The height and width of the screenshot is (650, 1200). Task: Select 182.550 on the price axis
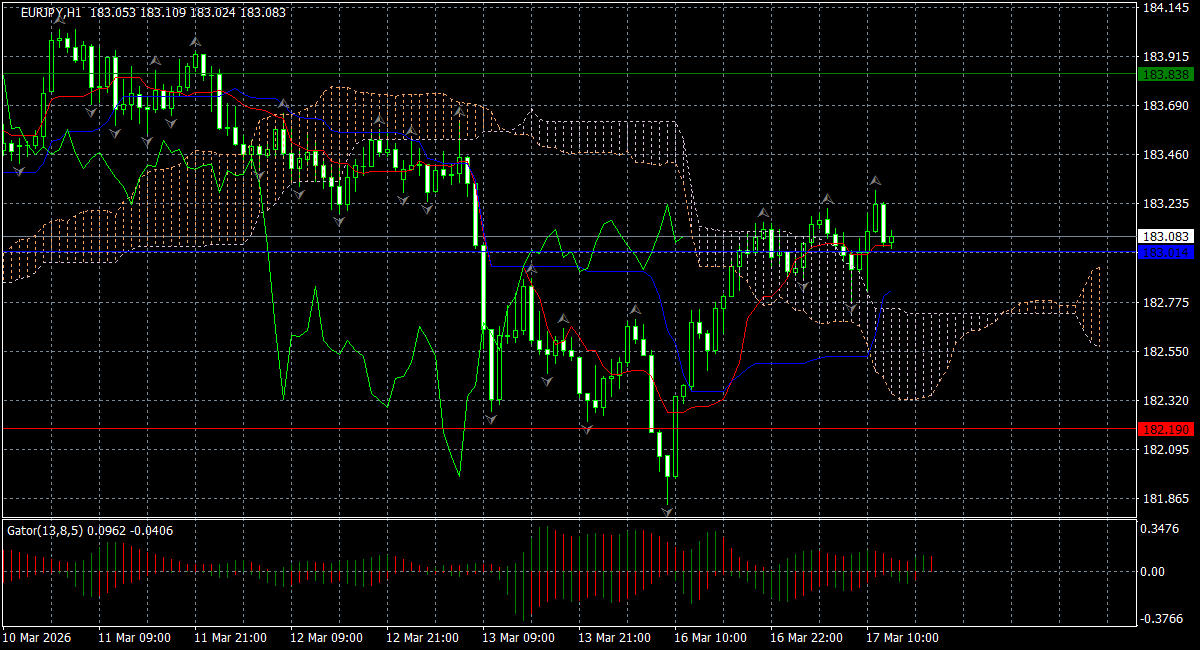(x=1165, y=352)
